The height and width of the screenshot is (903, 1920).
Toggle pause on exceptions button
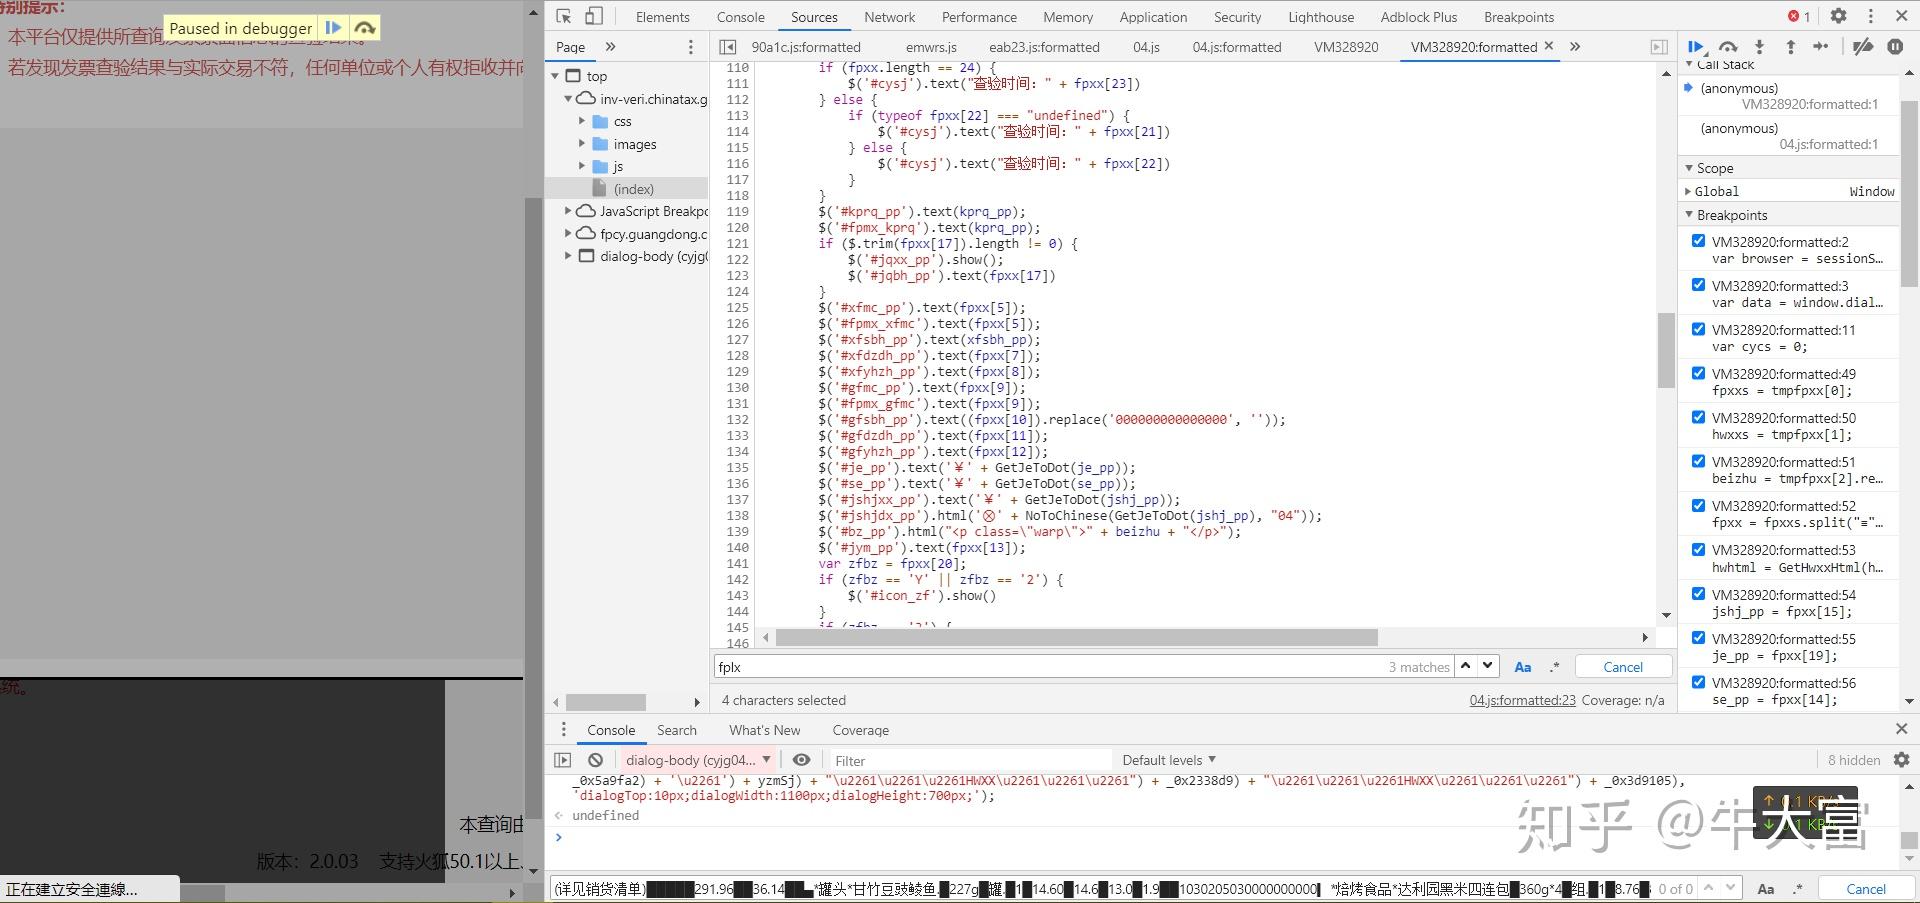click(1895, 47)
